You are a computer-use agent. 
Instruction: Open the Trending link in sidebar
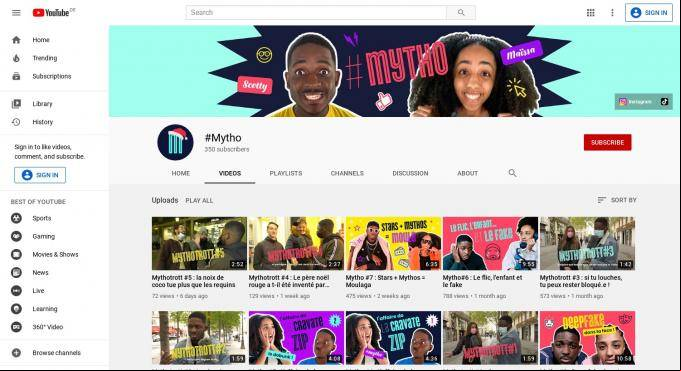(x=45, y=58)
